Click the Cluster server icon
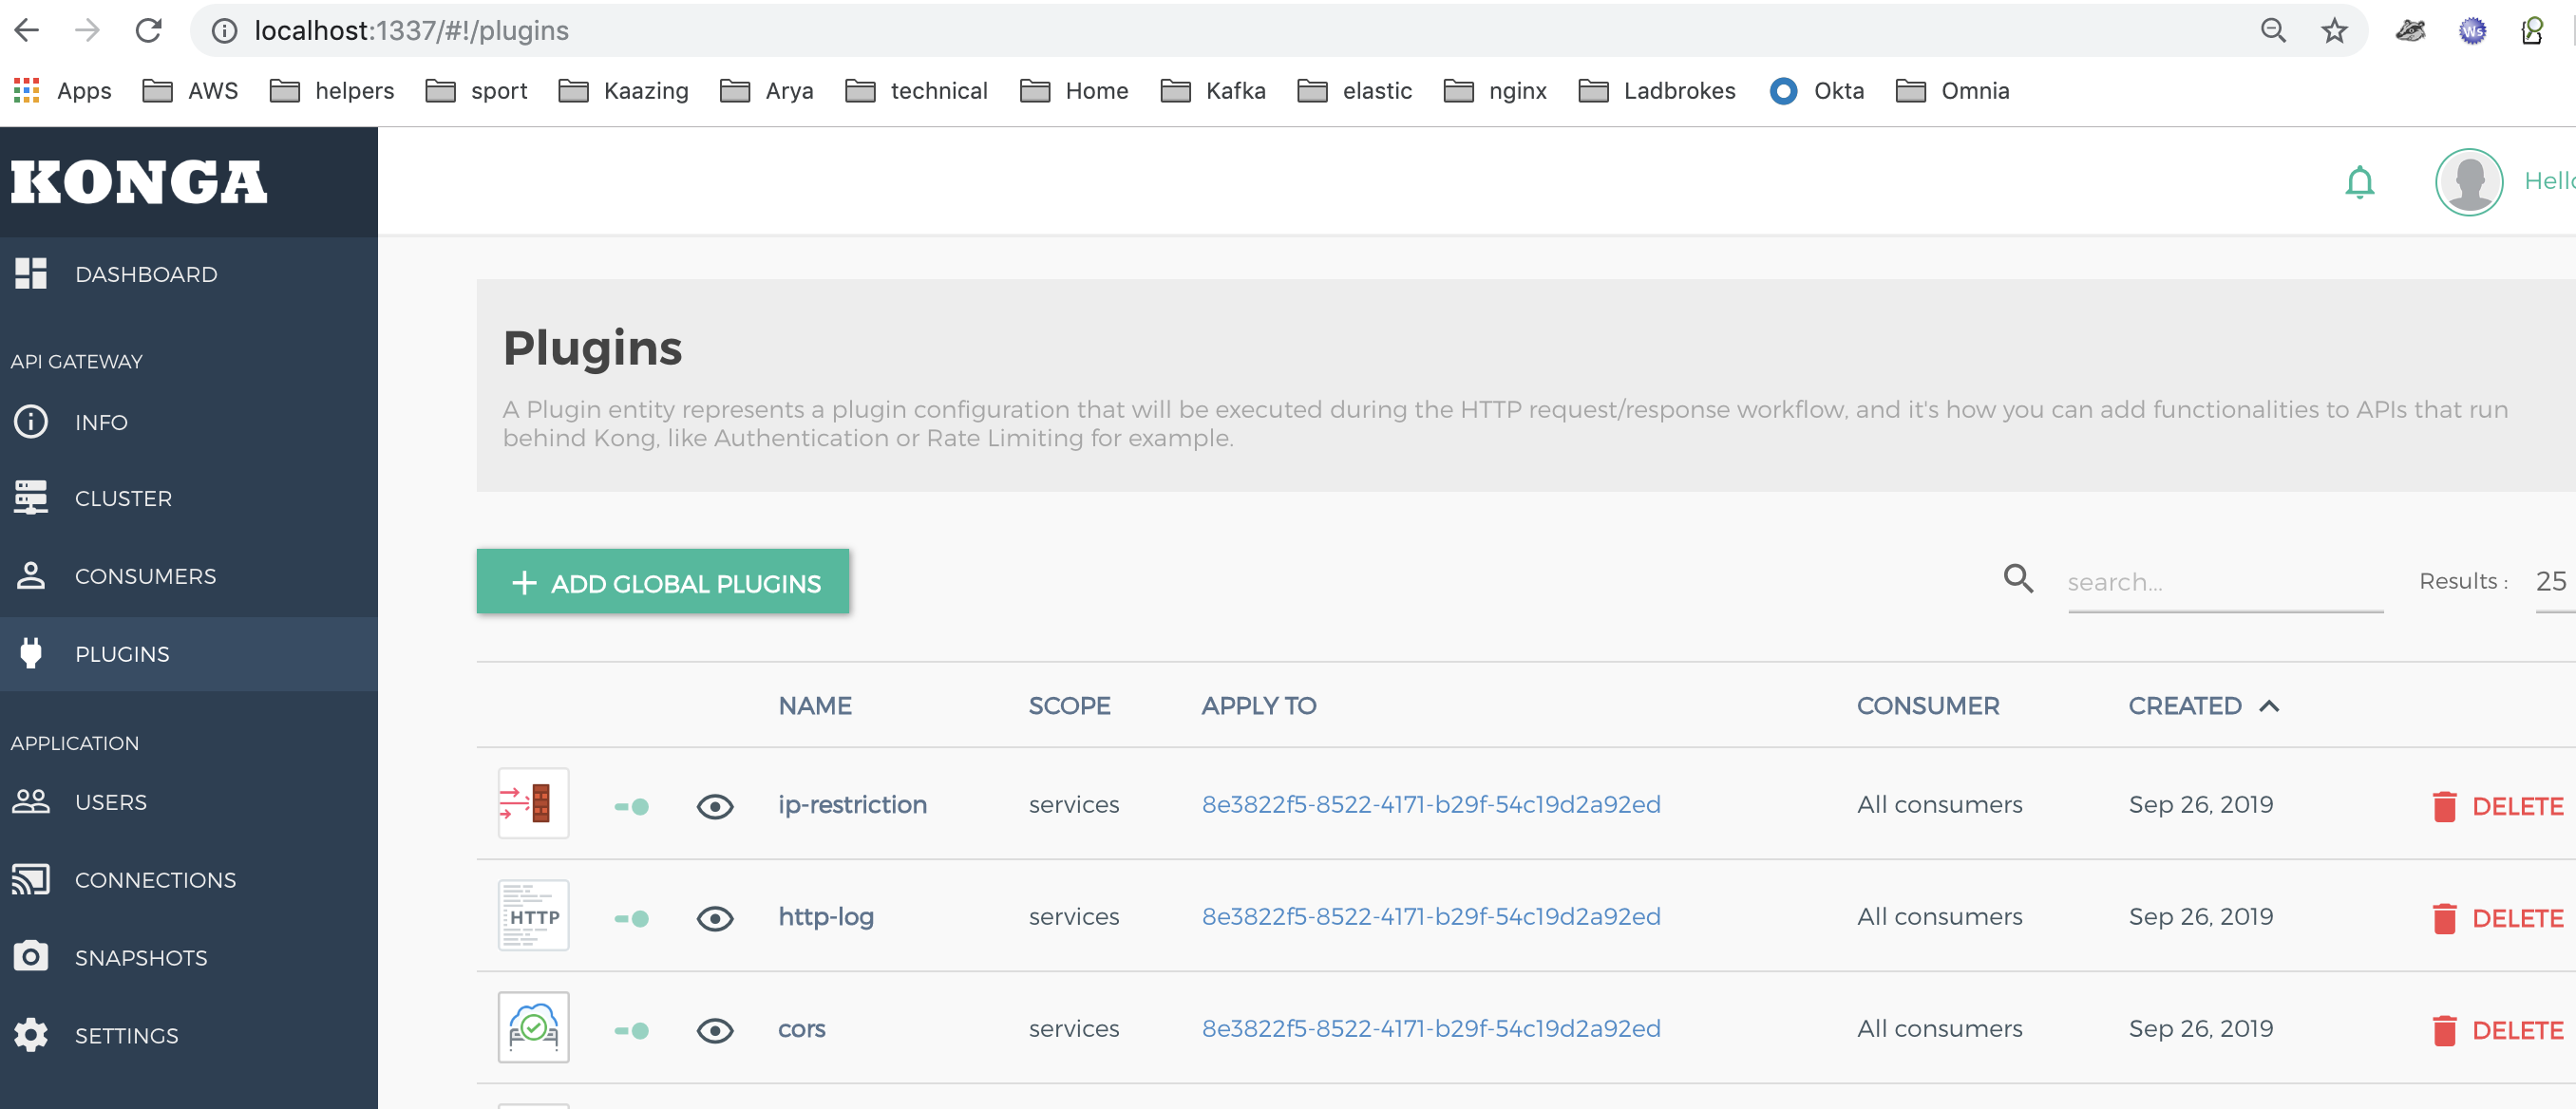Viewport: 2576px width, 1109px height. point(31,497)
